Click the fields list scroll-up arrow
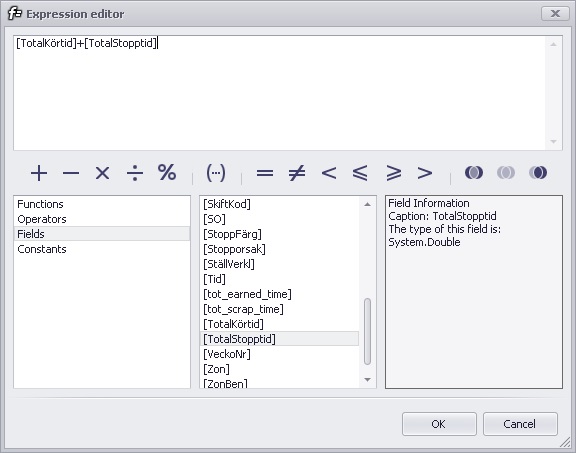576x453 pixels. point(367,204)
